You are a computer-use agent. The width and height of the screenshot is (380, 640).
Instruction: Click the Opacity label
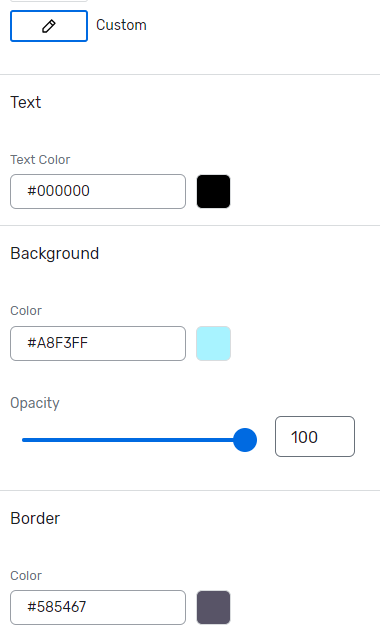coord(35,403)
